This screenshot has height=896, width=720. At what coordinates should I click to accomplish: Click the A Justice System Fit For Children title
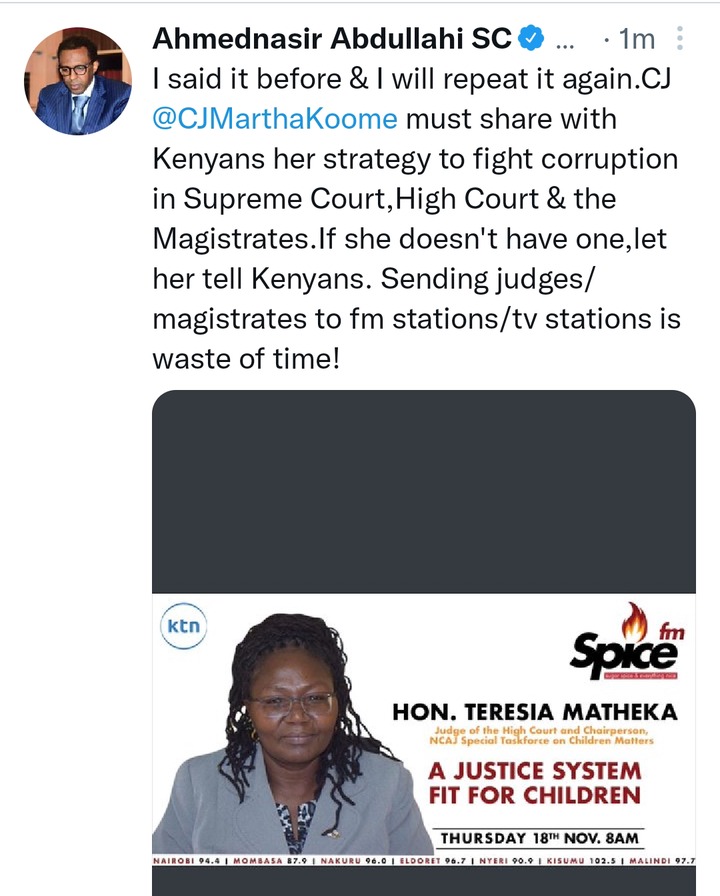pyautogui.click(x=535, y=783)
